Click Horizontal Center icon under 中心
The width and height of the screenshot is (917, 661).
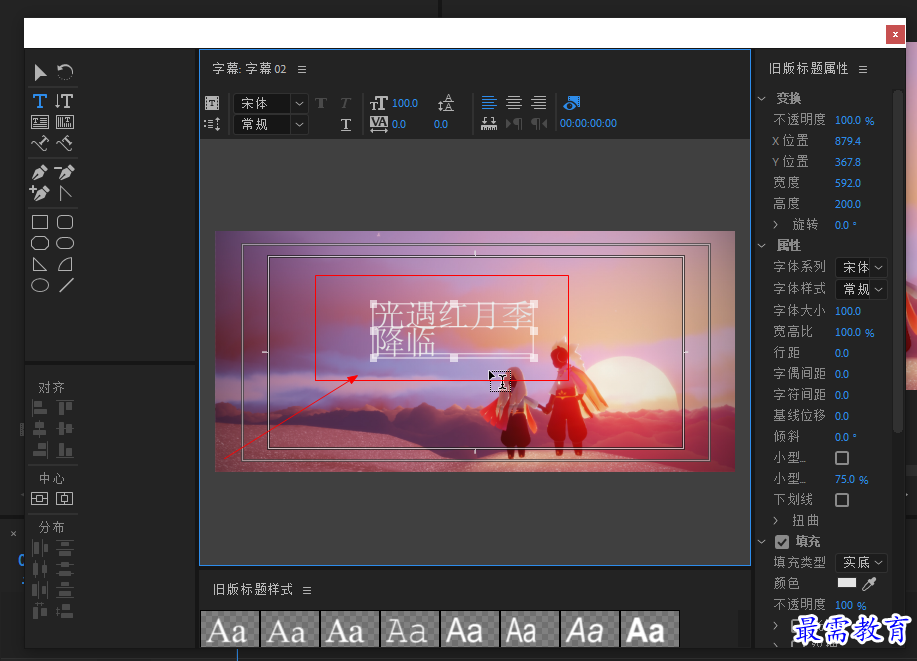click(40, 498)
